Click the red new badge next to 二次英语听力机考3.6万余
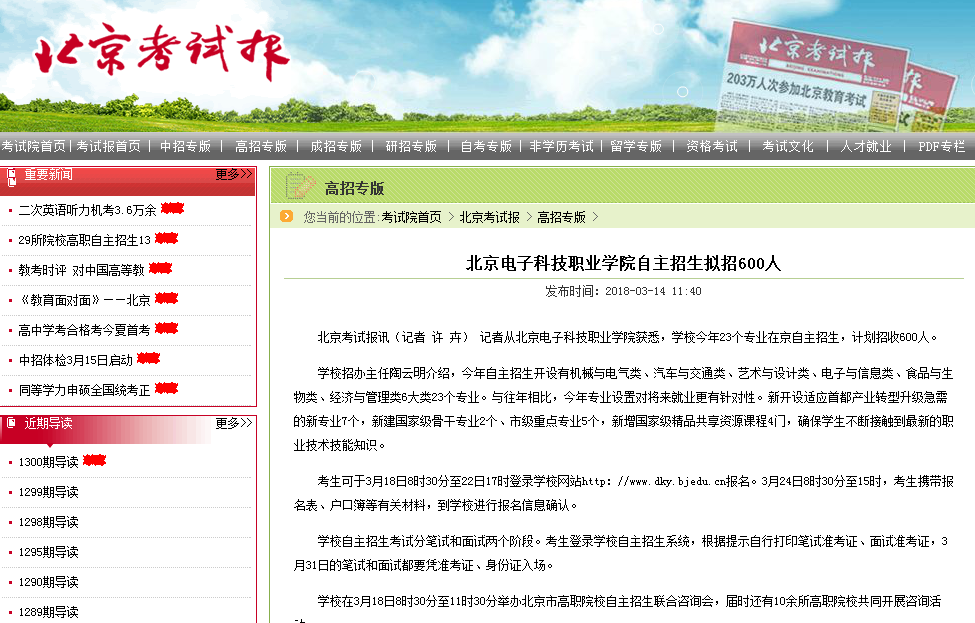This screenshot has width=975, height=623. point(173,209)
